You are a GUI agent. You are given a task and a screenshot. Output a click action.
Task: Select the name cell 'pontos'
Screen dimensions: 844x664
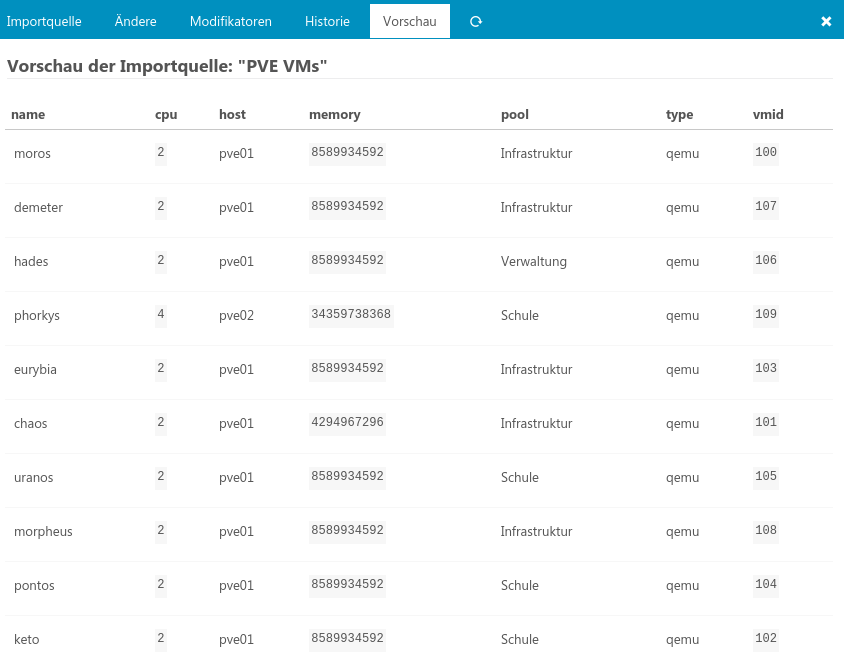34,585
